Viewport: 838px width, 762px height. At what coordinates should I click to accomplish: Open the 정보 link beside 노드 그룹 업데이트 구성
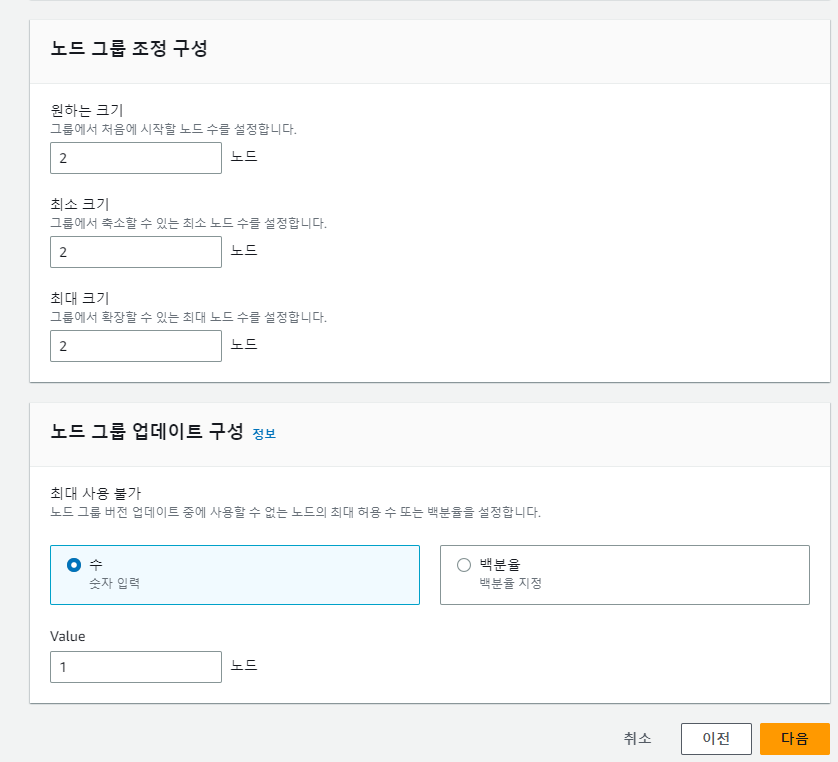[264, 433]
